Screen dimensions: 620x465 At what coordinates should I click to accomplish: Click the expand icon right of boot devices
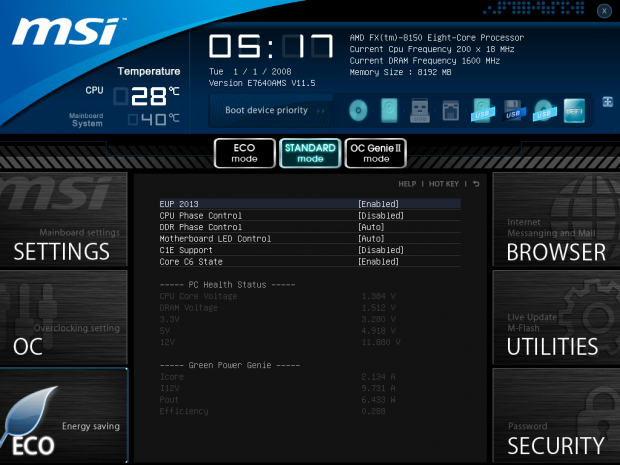607,102
